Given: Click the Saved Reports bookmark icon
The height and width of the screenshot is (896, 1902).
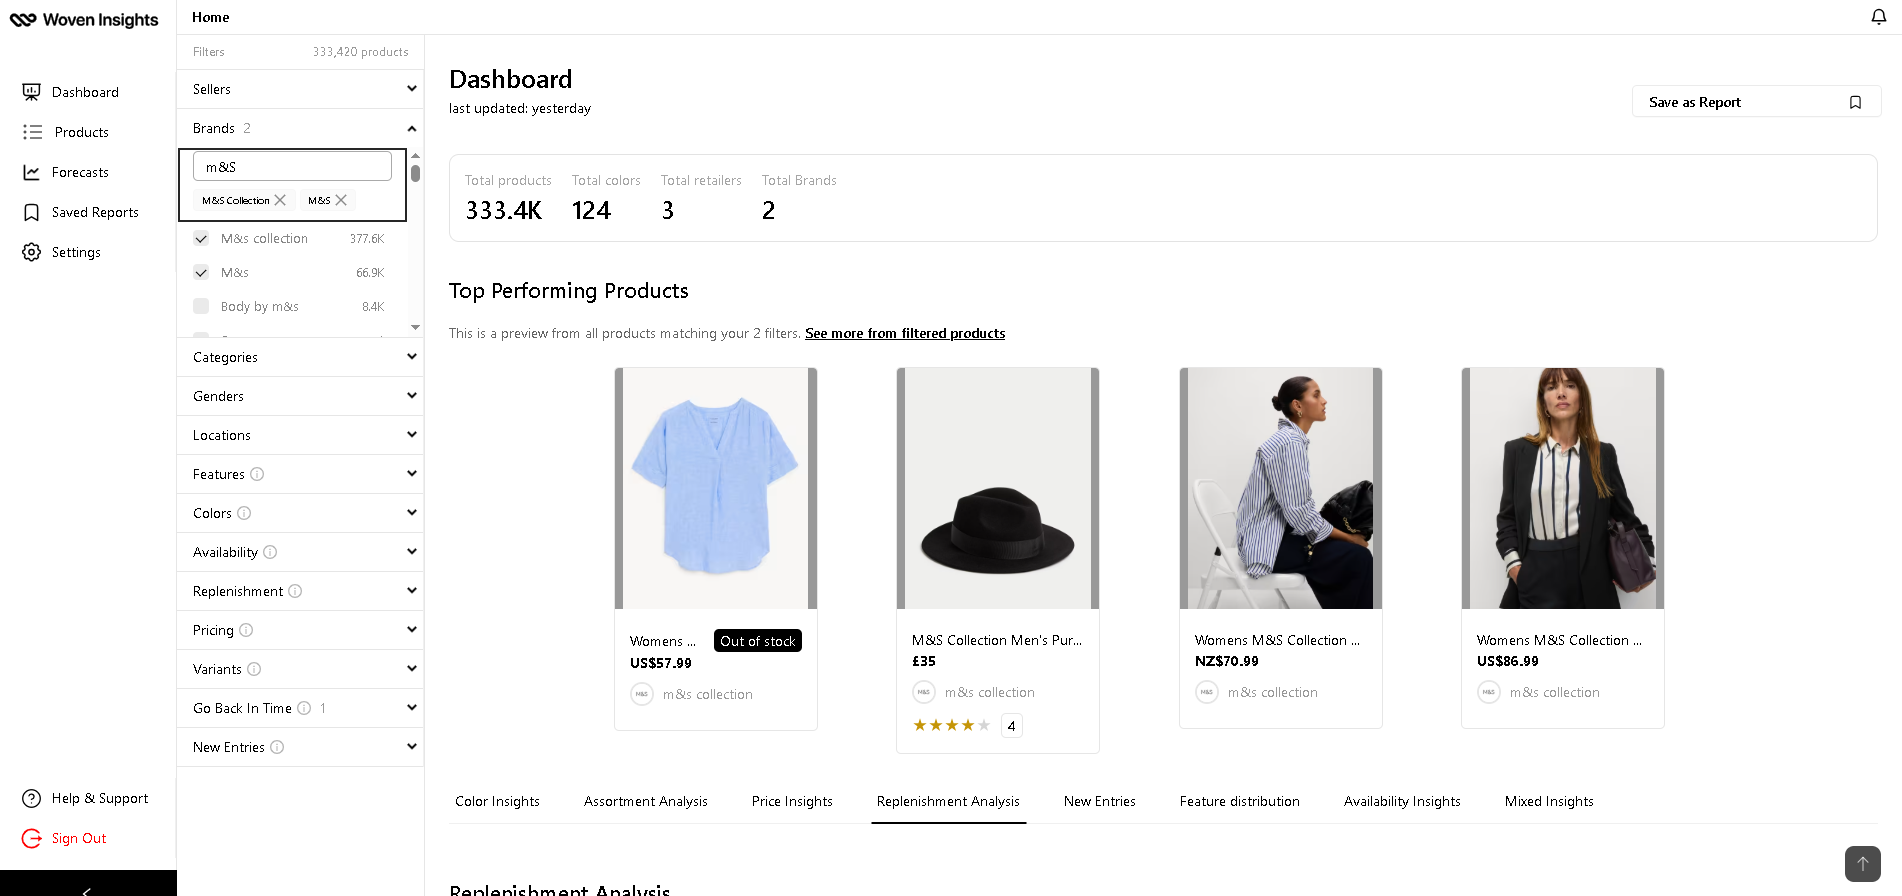Looking at the screenshot, I should tap(32, 212).
